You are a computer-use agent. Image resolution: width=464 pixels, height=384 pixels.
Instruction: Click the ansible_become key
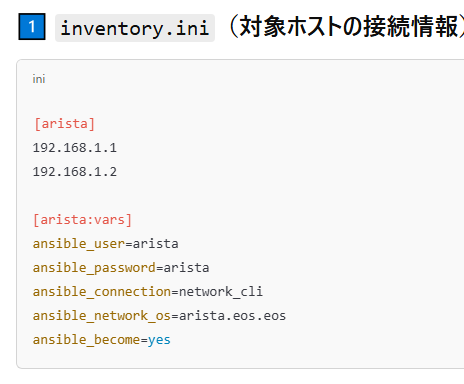click(86, 340)
